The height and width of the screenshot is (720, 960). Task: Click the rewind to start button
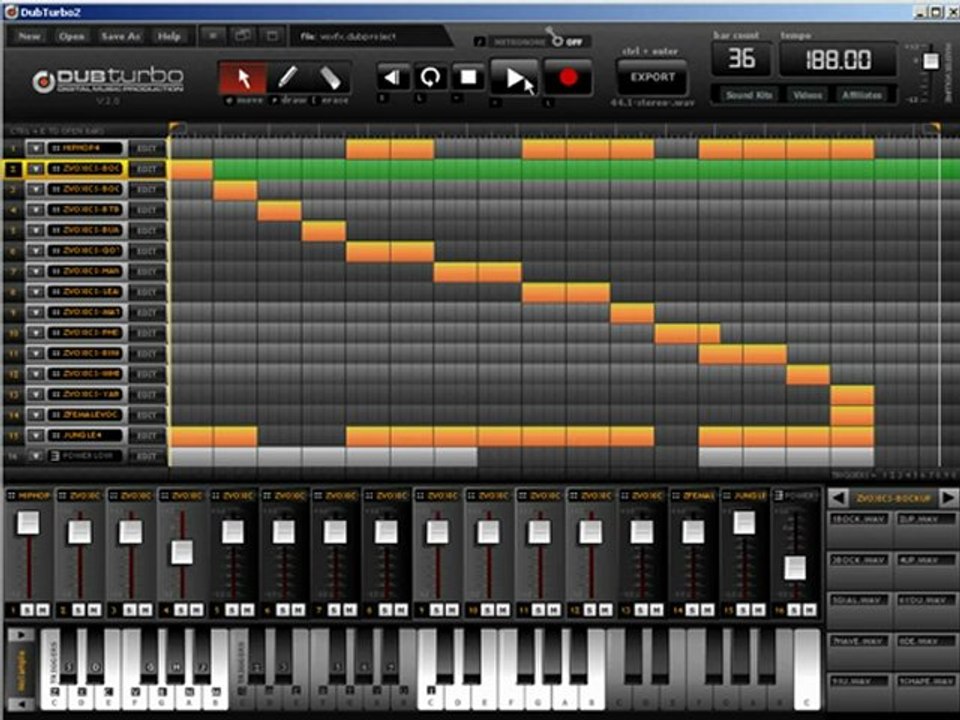point(393,77)
